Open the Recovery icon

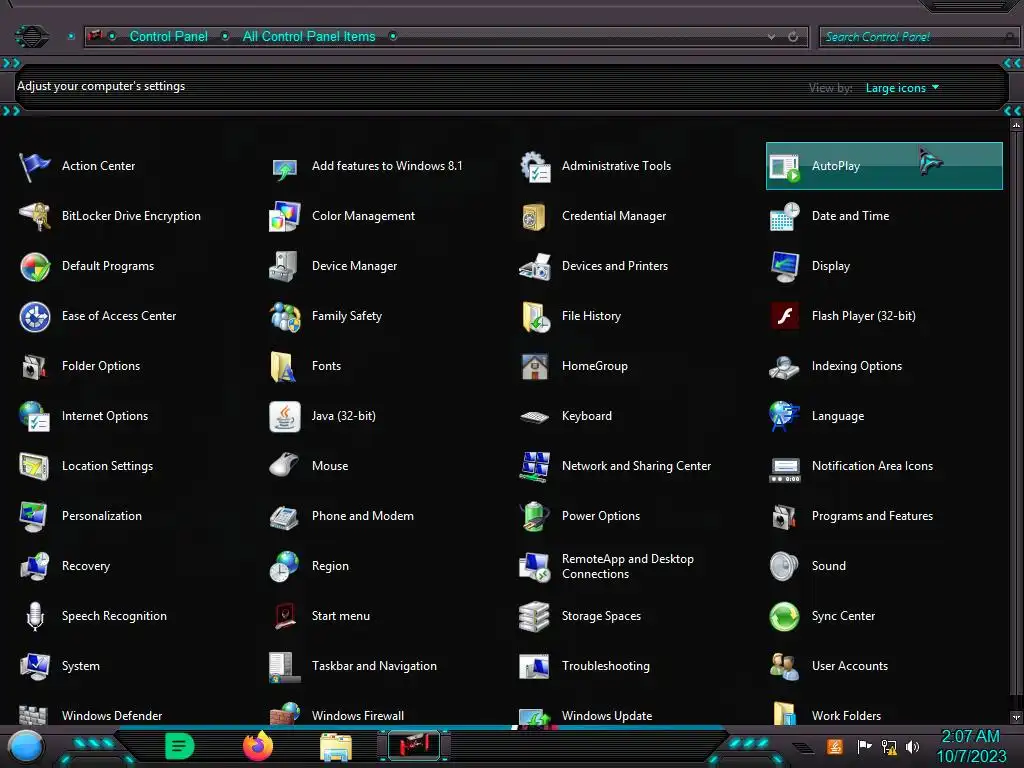click(35, 566)
